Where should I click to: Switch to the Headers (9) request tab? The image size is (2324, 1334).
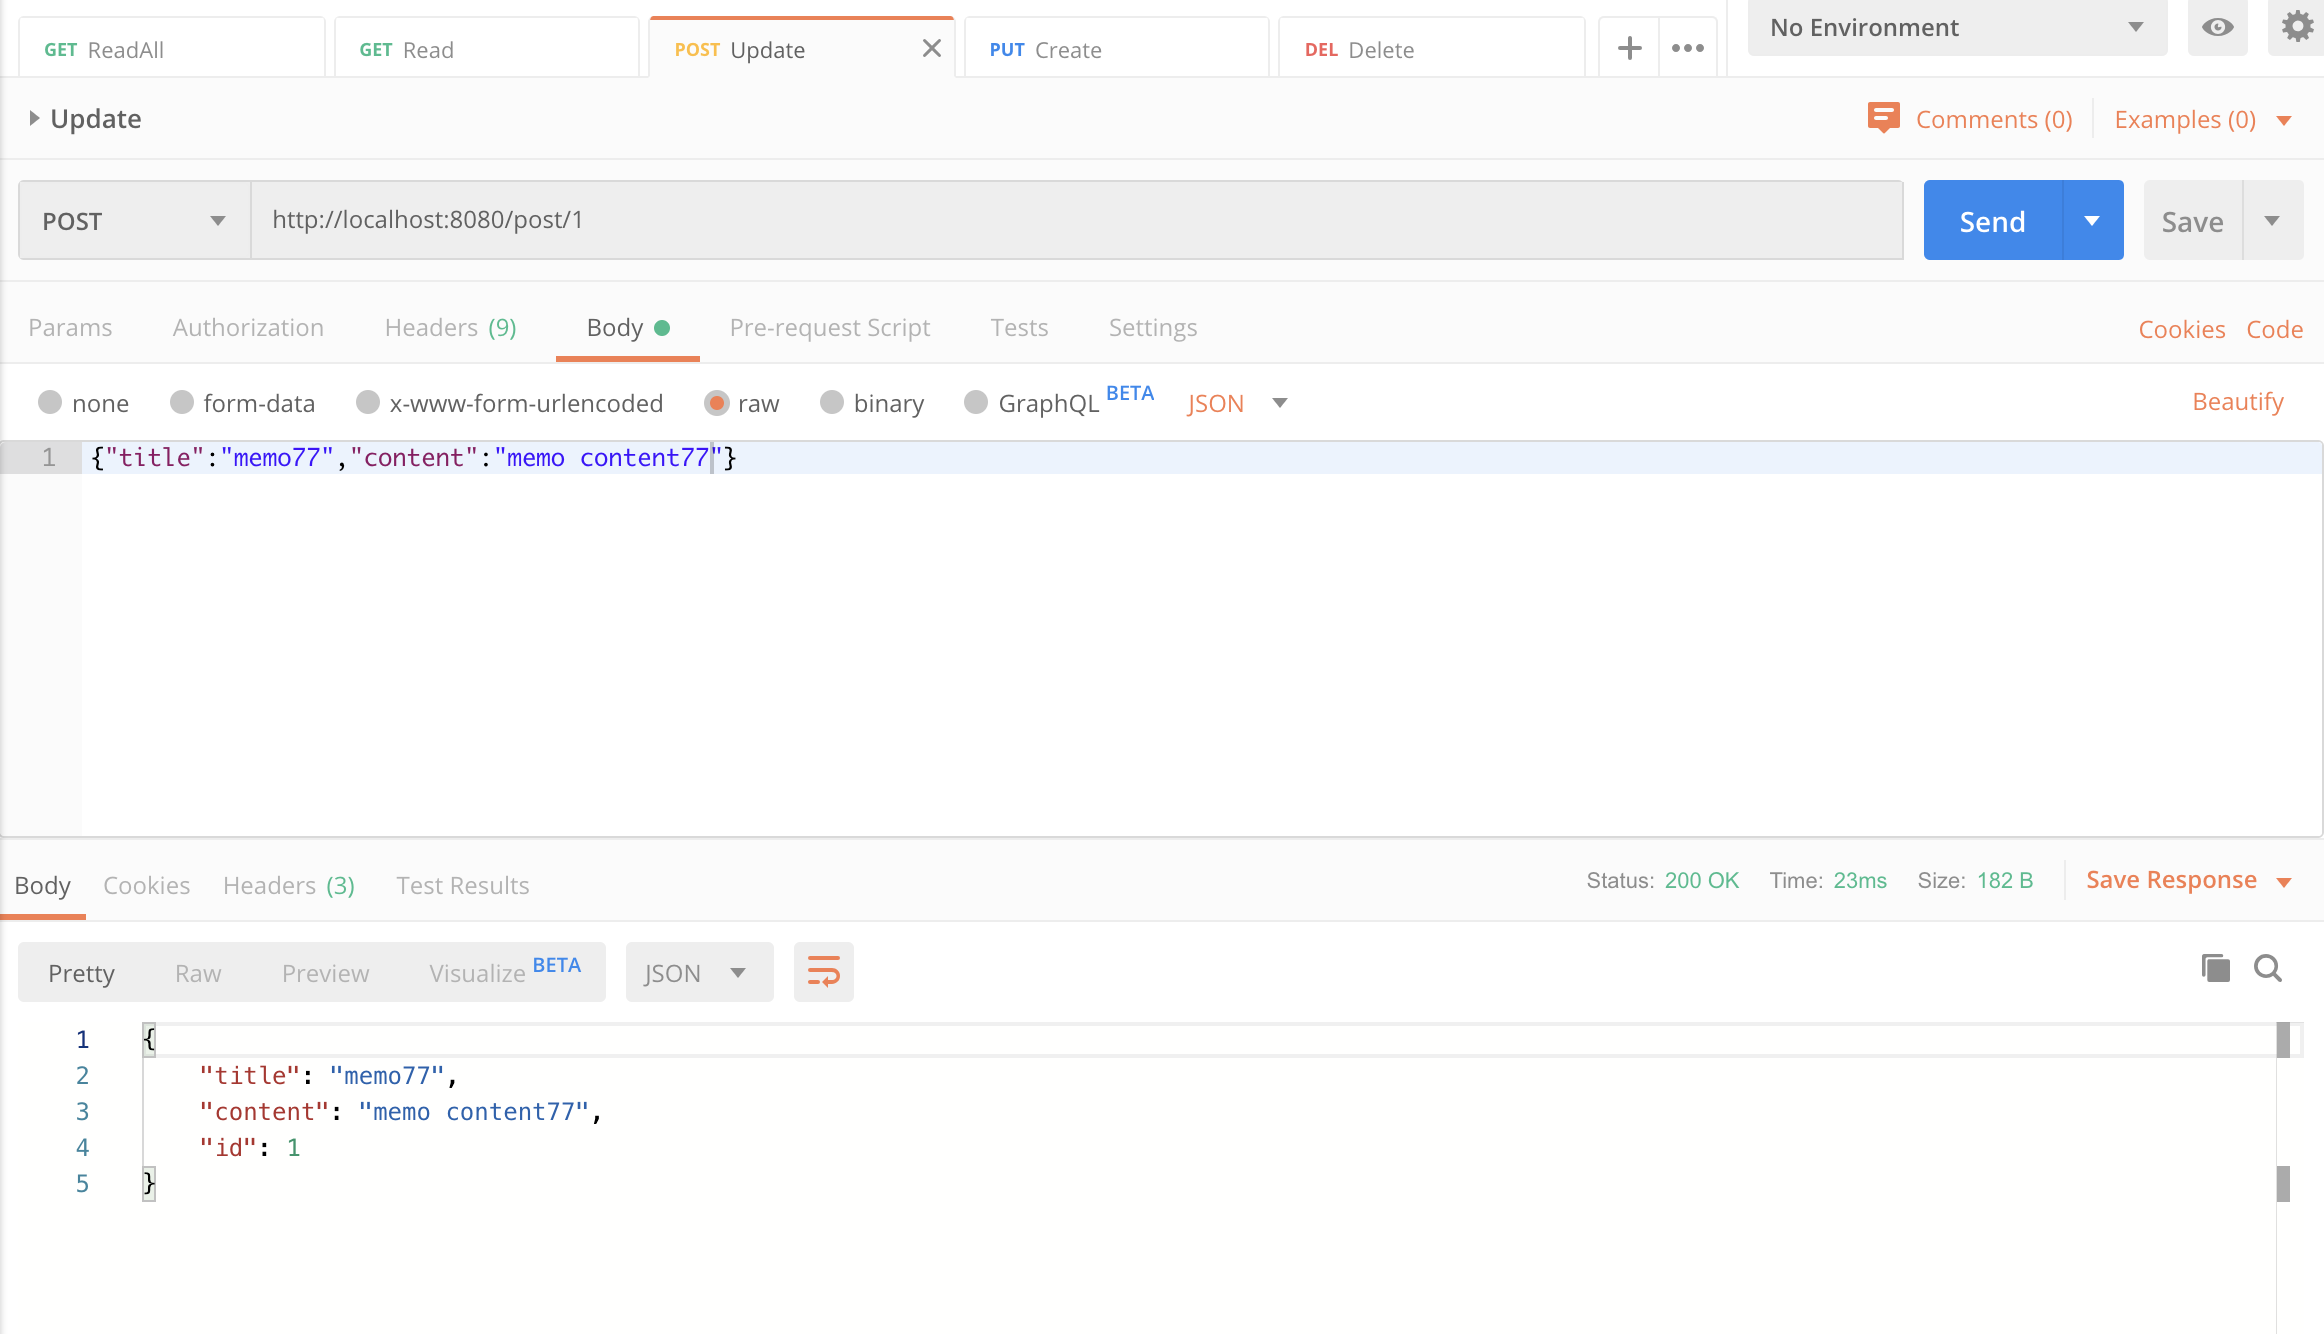coord(450,328)
